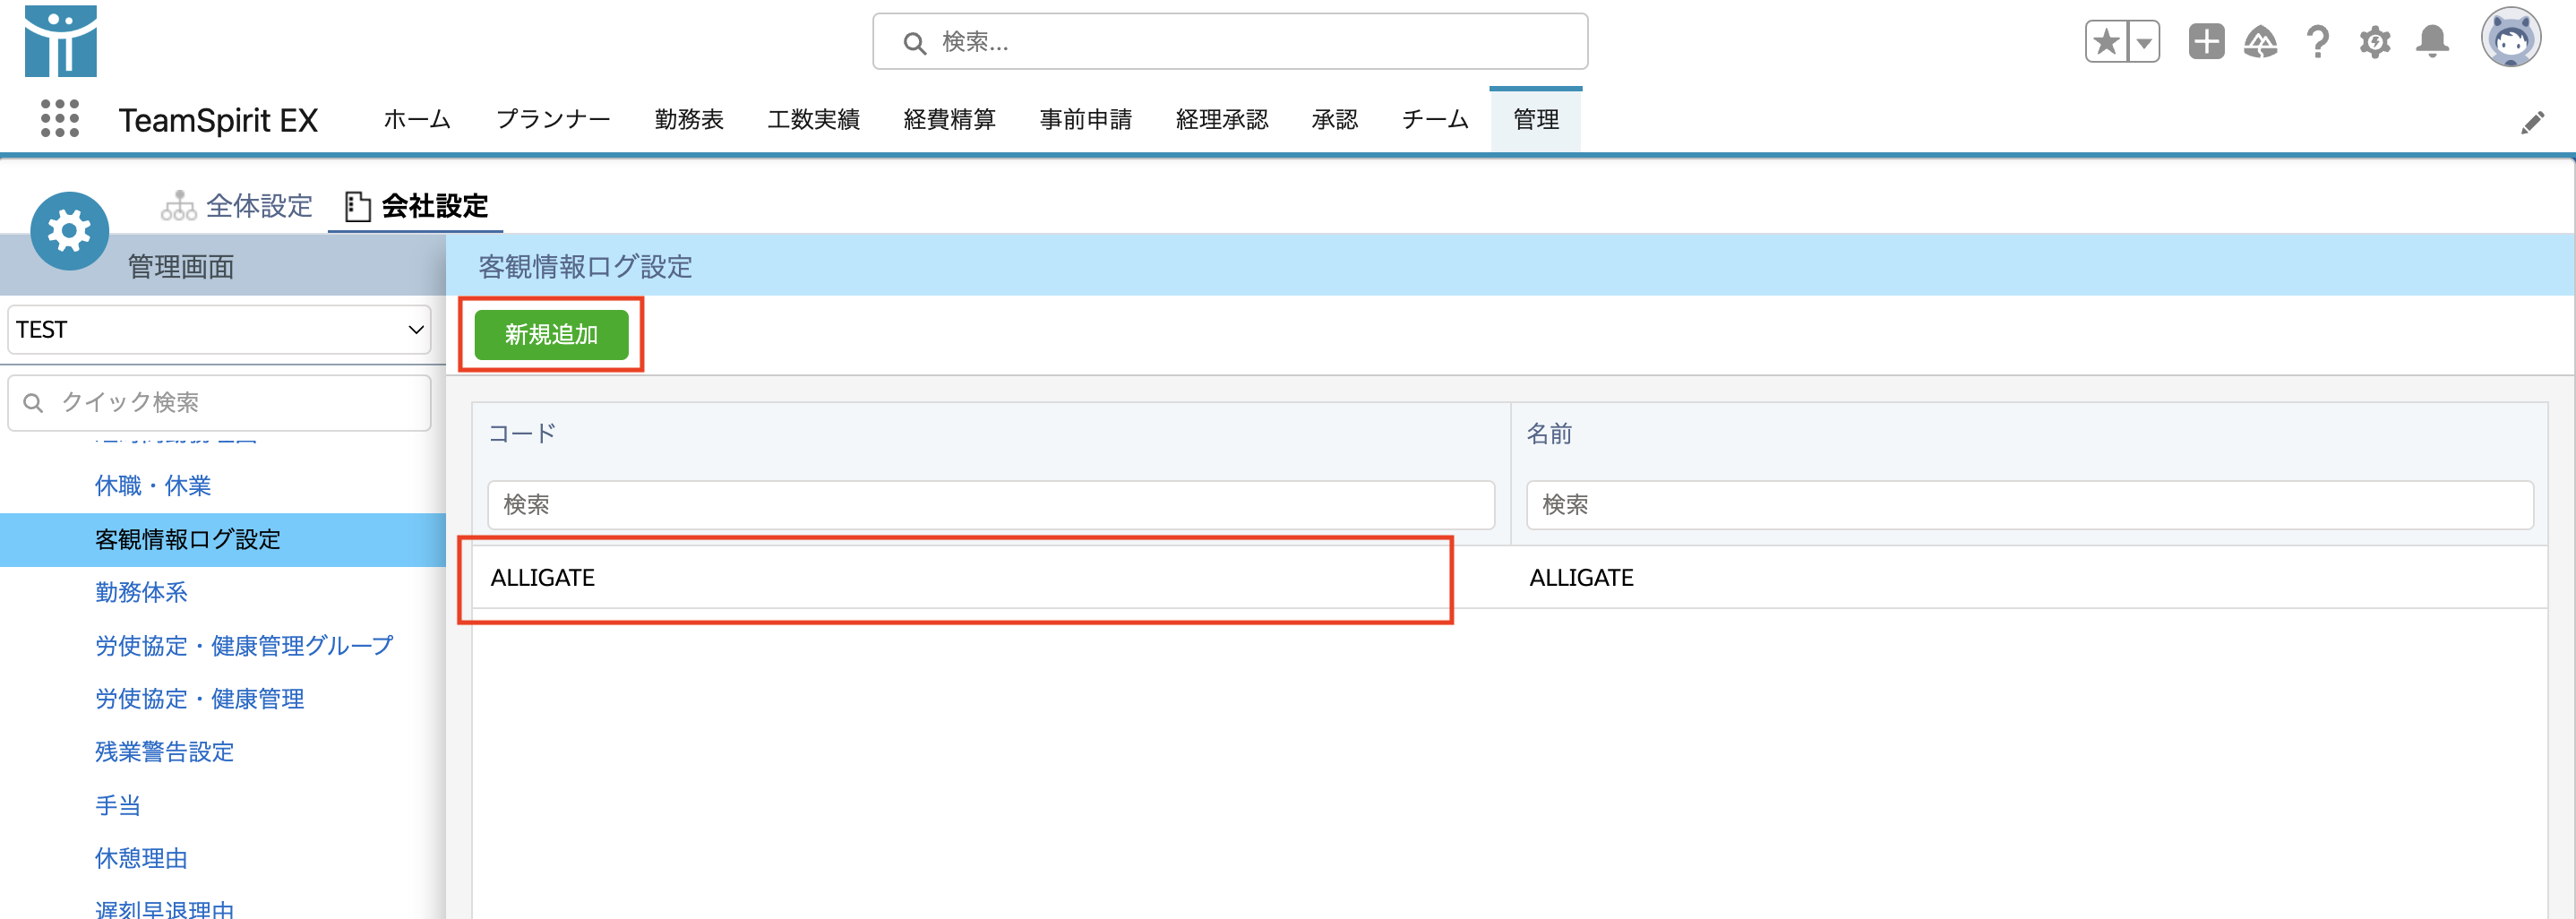
Task: Open 労使協定・健康管理 sidebar link
Action: coord(199,698)
